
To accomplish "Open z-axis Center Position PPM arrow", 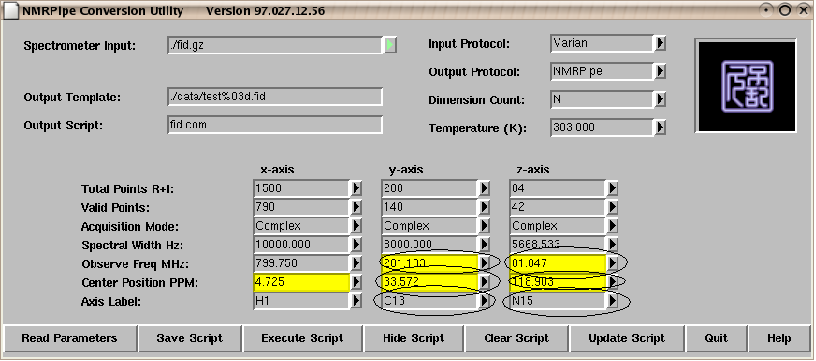I will [612, 282].
